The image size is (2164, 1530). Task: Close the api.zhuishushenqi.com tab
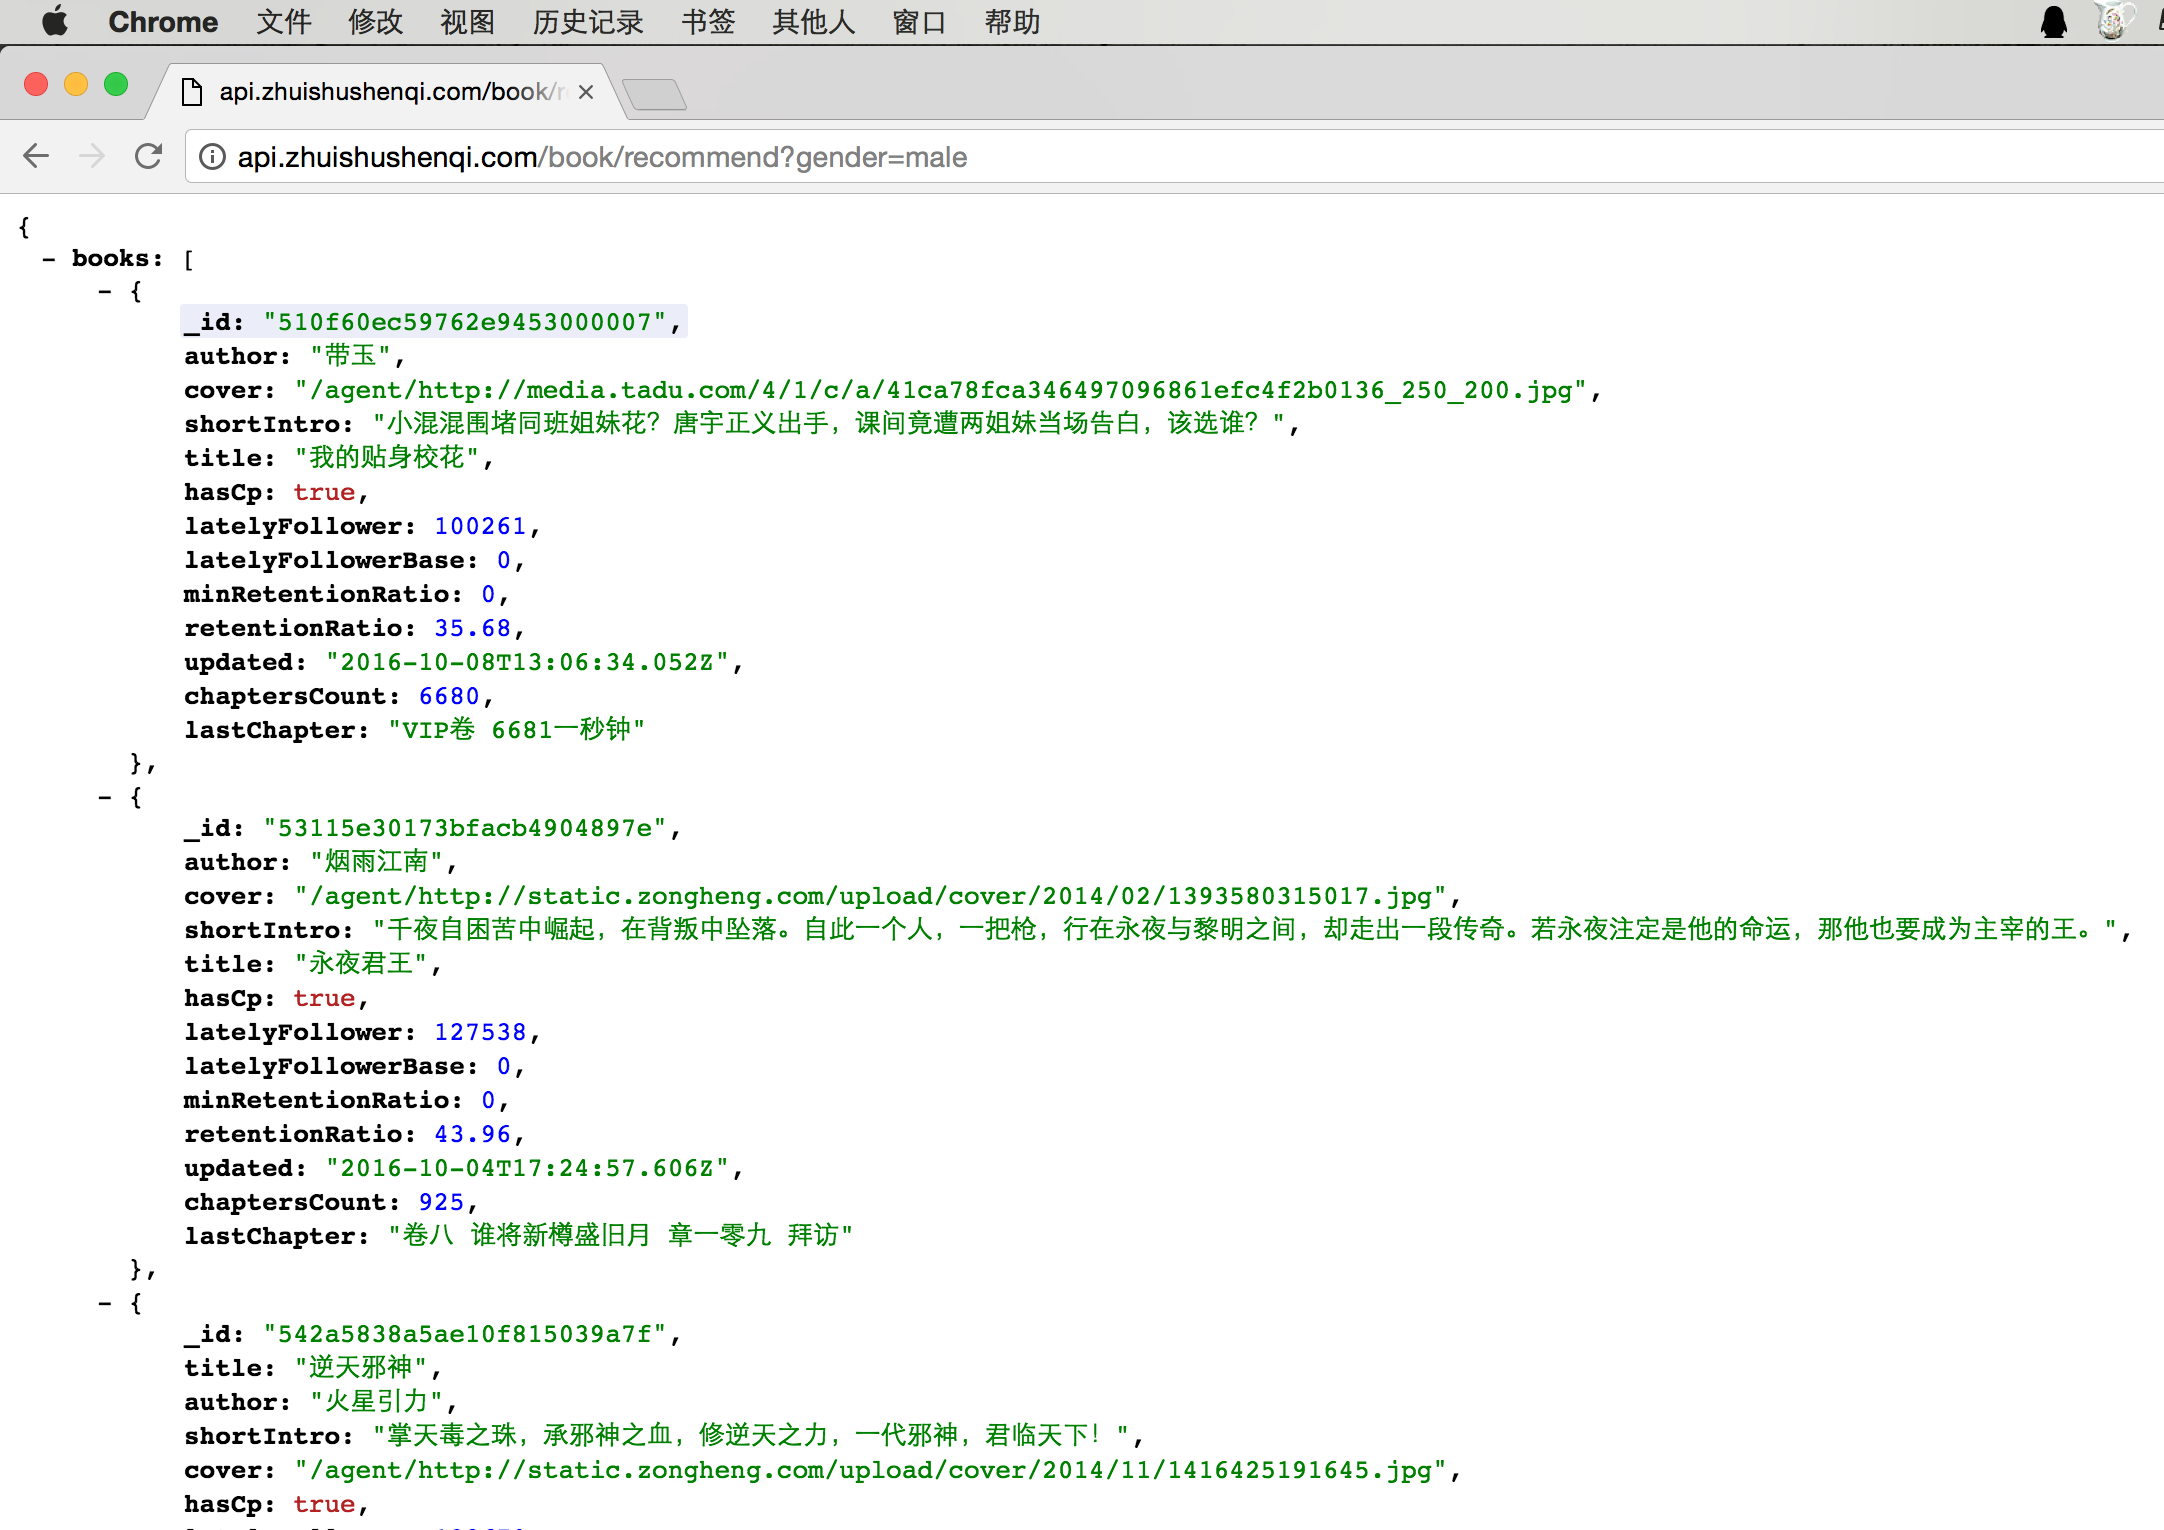tap(586, 92)
